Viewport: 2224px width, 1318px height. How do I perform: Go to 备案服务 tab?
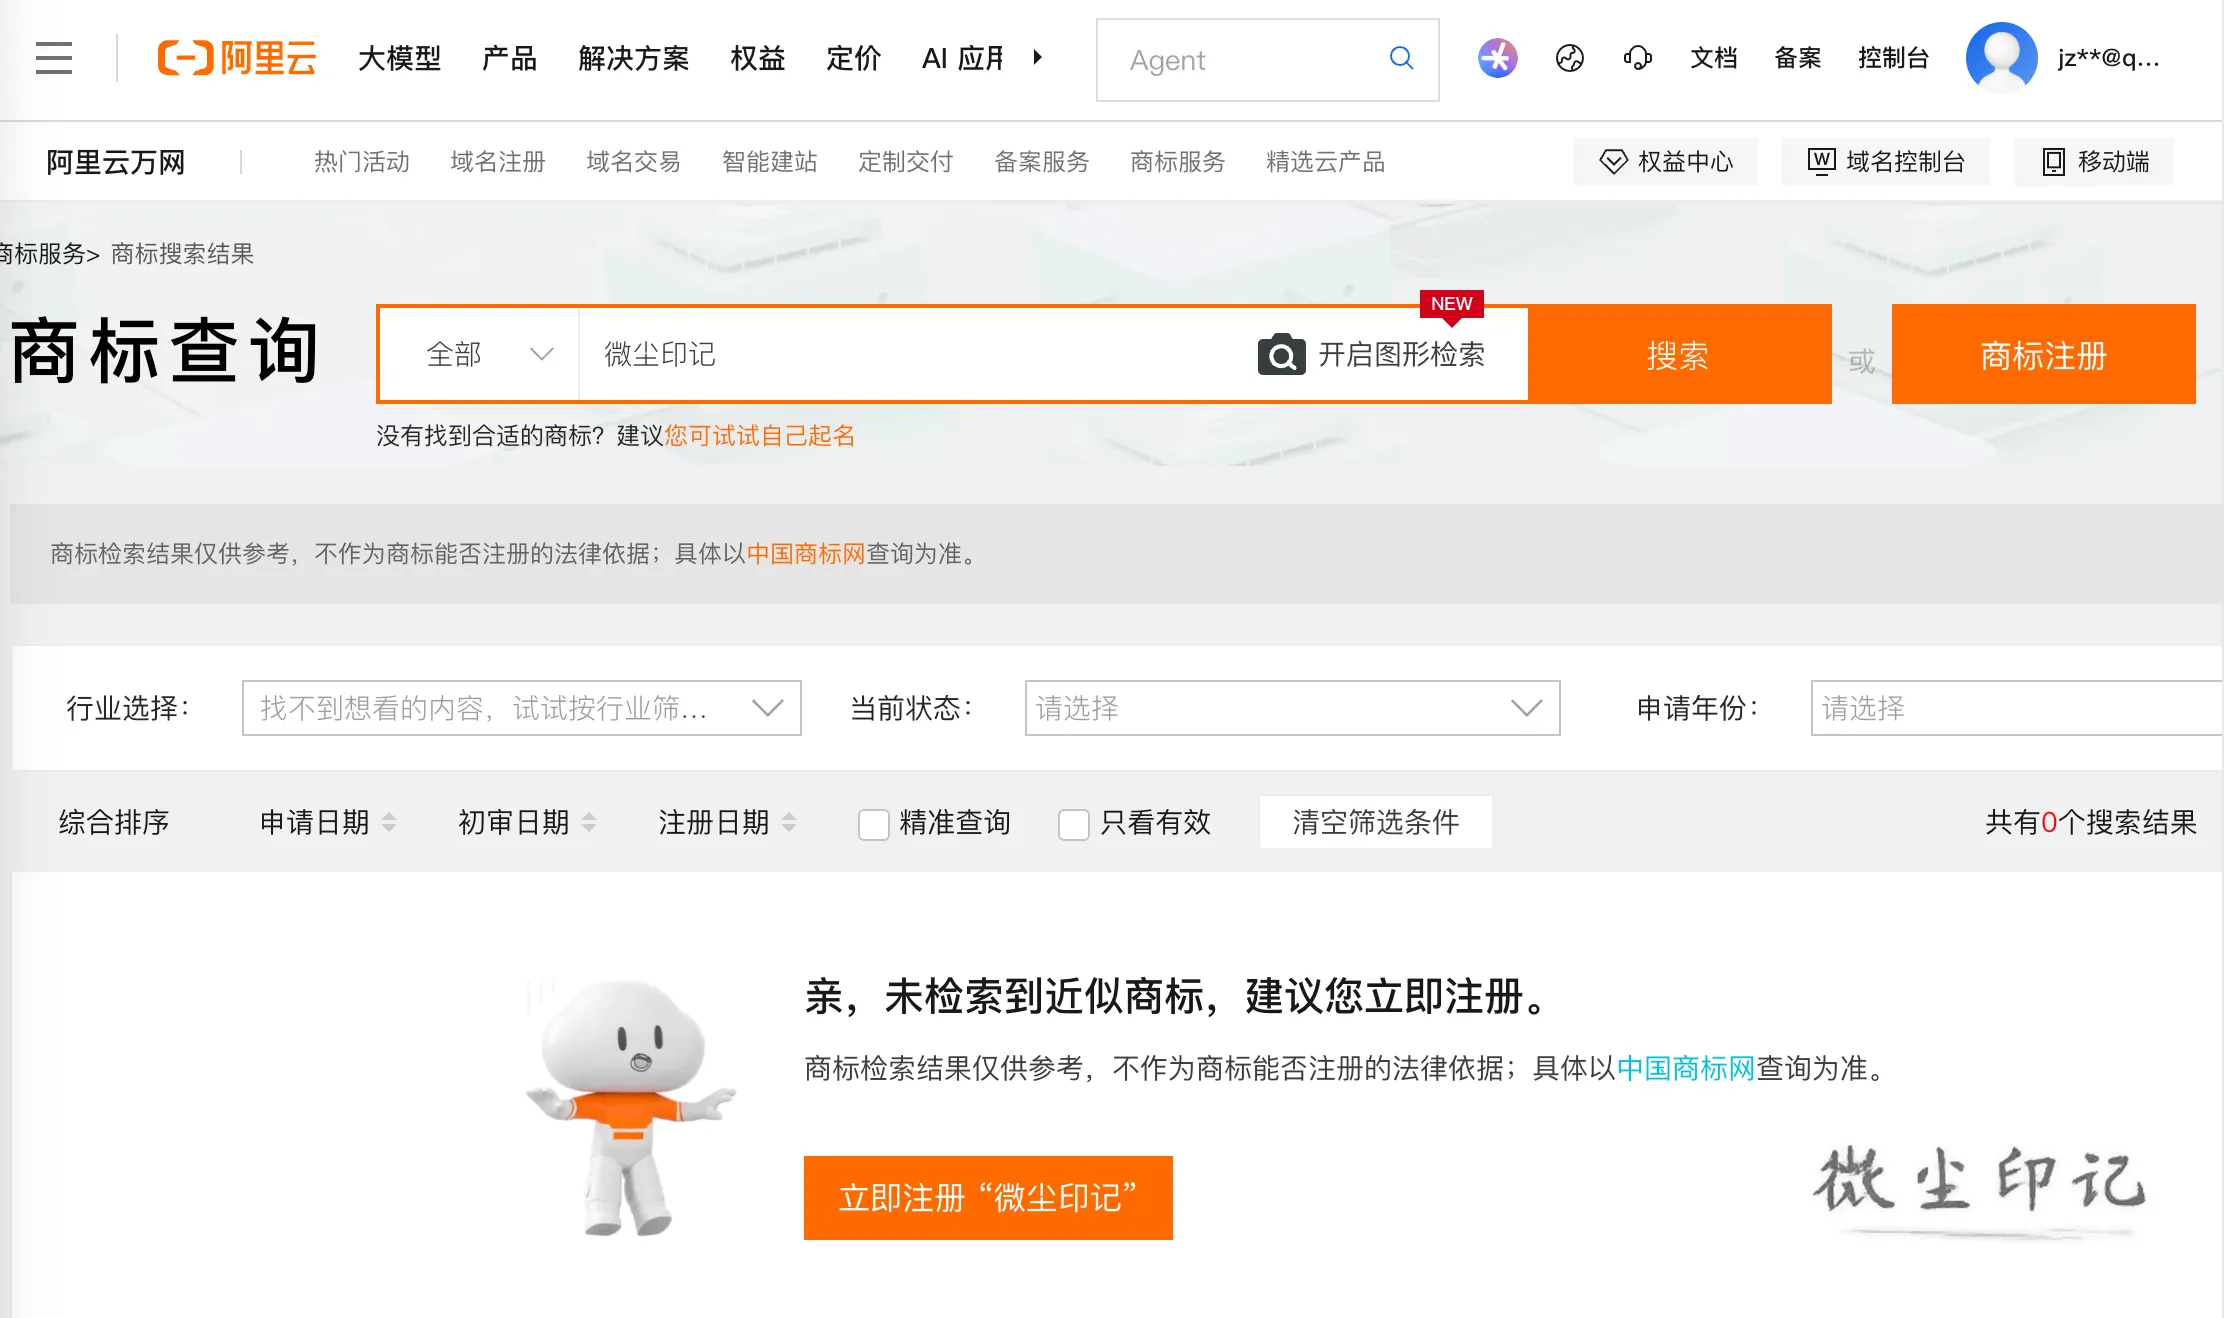[x=1041, y=161]
